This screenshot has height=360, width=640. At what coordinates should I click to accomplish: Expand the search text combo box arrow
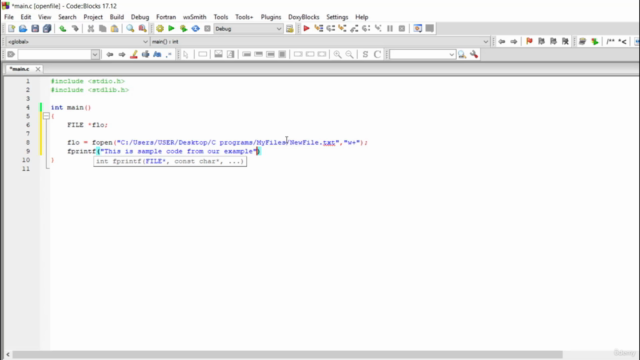(x=95, y=54)
